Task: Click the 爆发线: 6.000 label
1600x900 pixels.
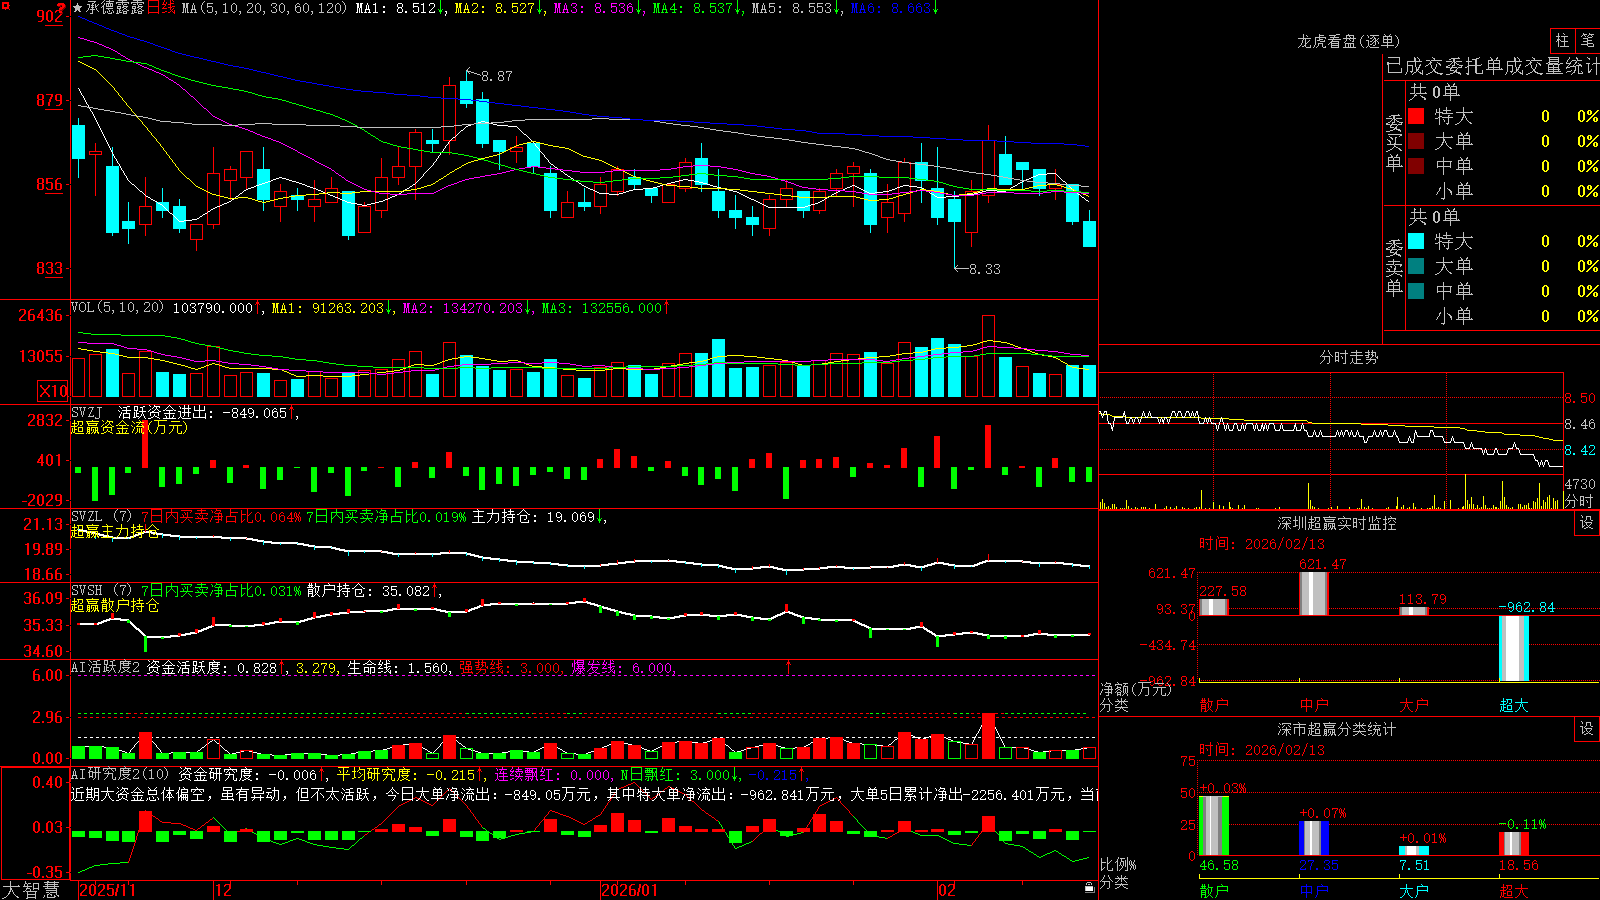Action: (623, 668)
